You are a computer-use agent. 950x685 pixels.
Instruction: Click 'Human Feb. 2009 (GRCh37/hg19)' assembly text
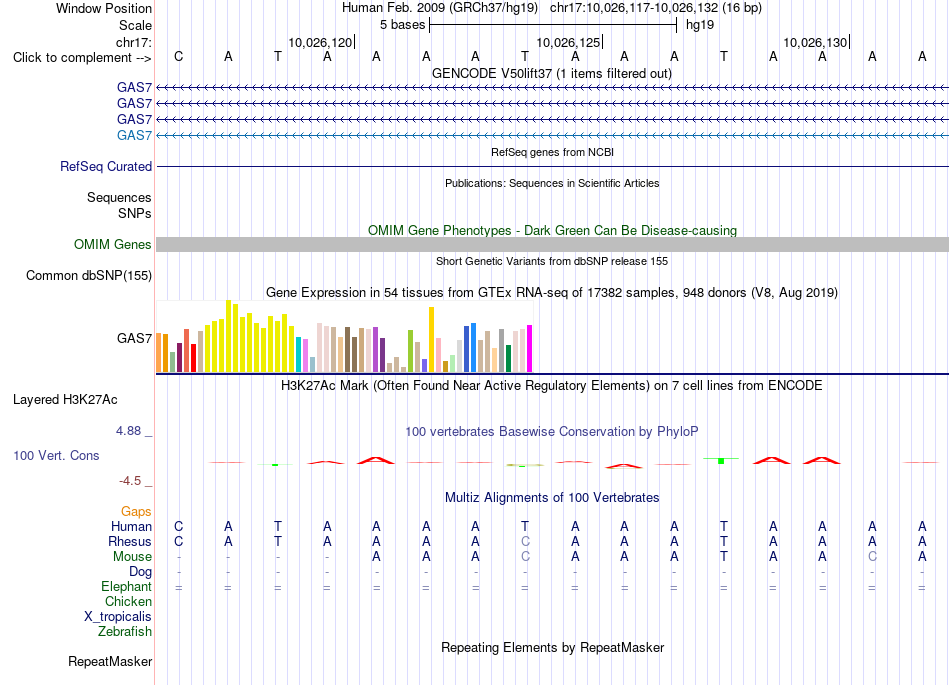(440, 8)
